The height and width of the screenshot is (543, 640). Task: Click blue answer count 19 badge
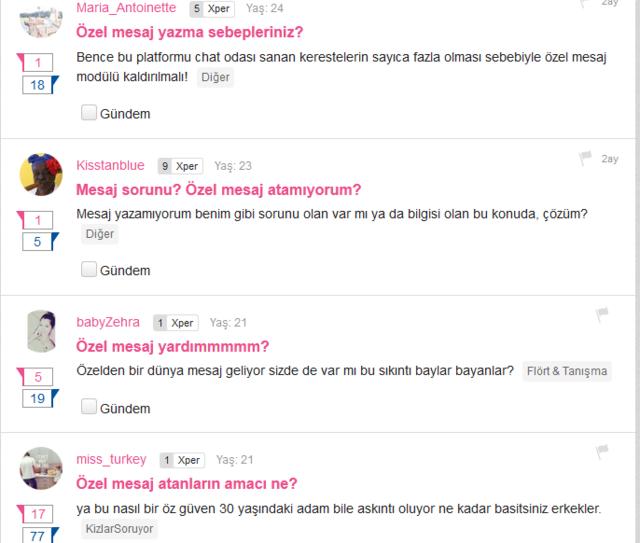pyautogui.click(x=38, y=398)
